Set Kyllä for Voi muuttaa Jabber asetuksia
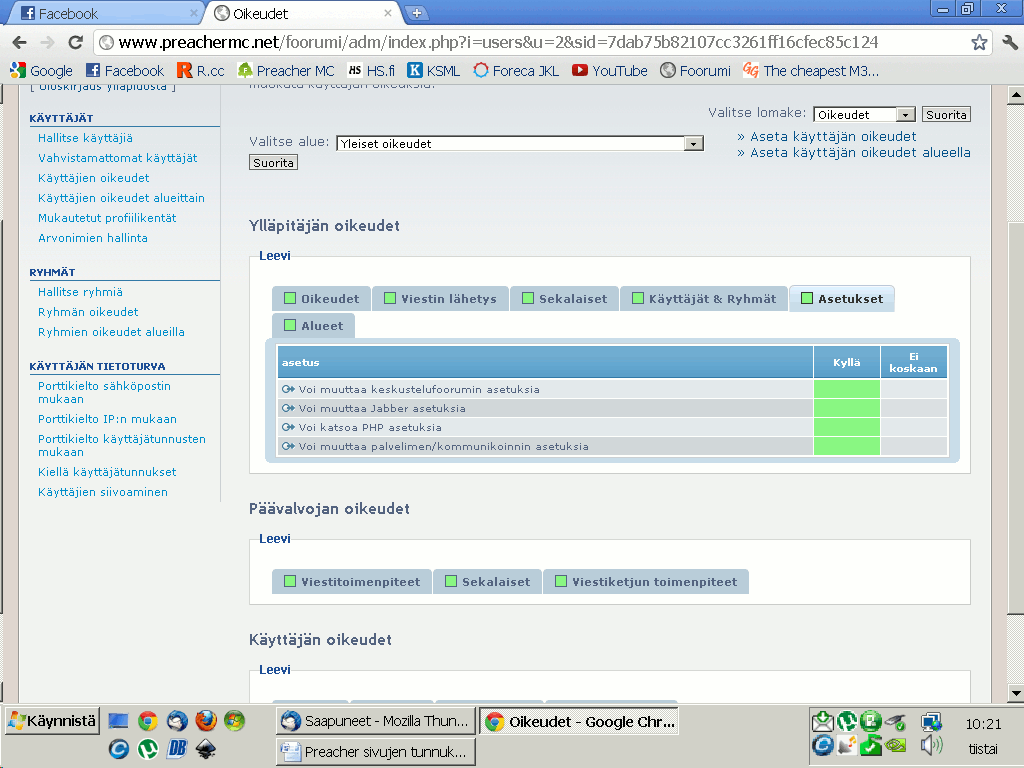Viewport: 1024px width, 768px height. click(846, 408)
